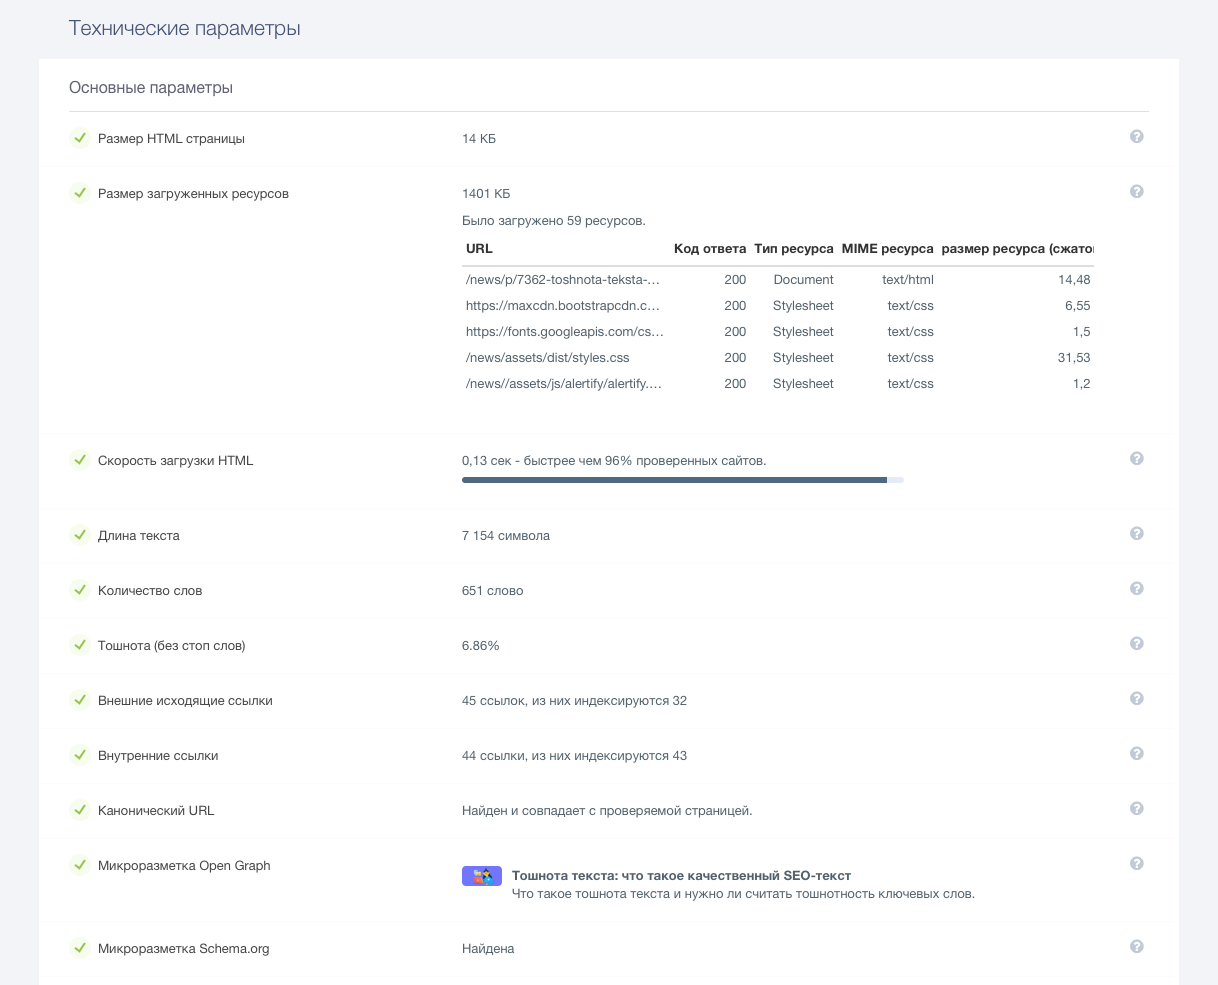Sort resources table by URL column header
1218x985 pixels.
point(479,248)
